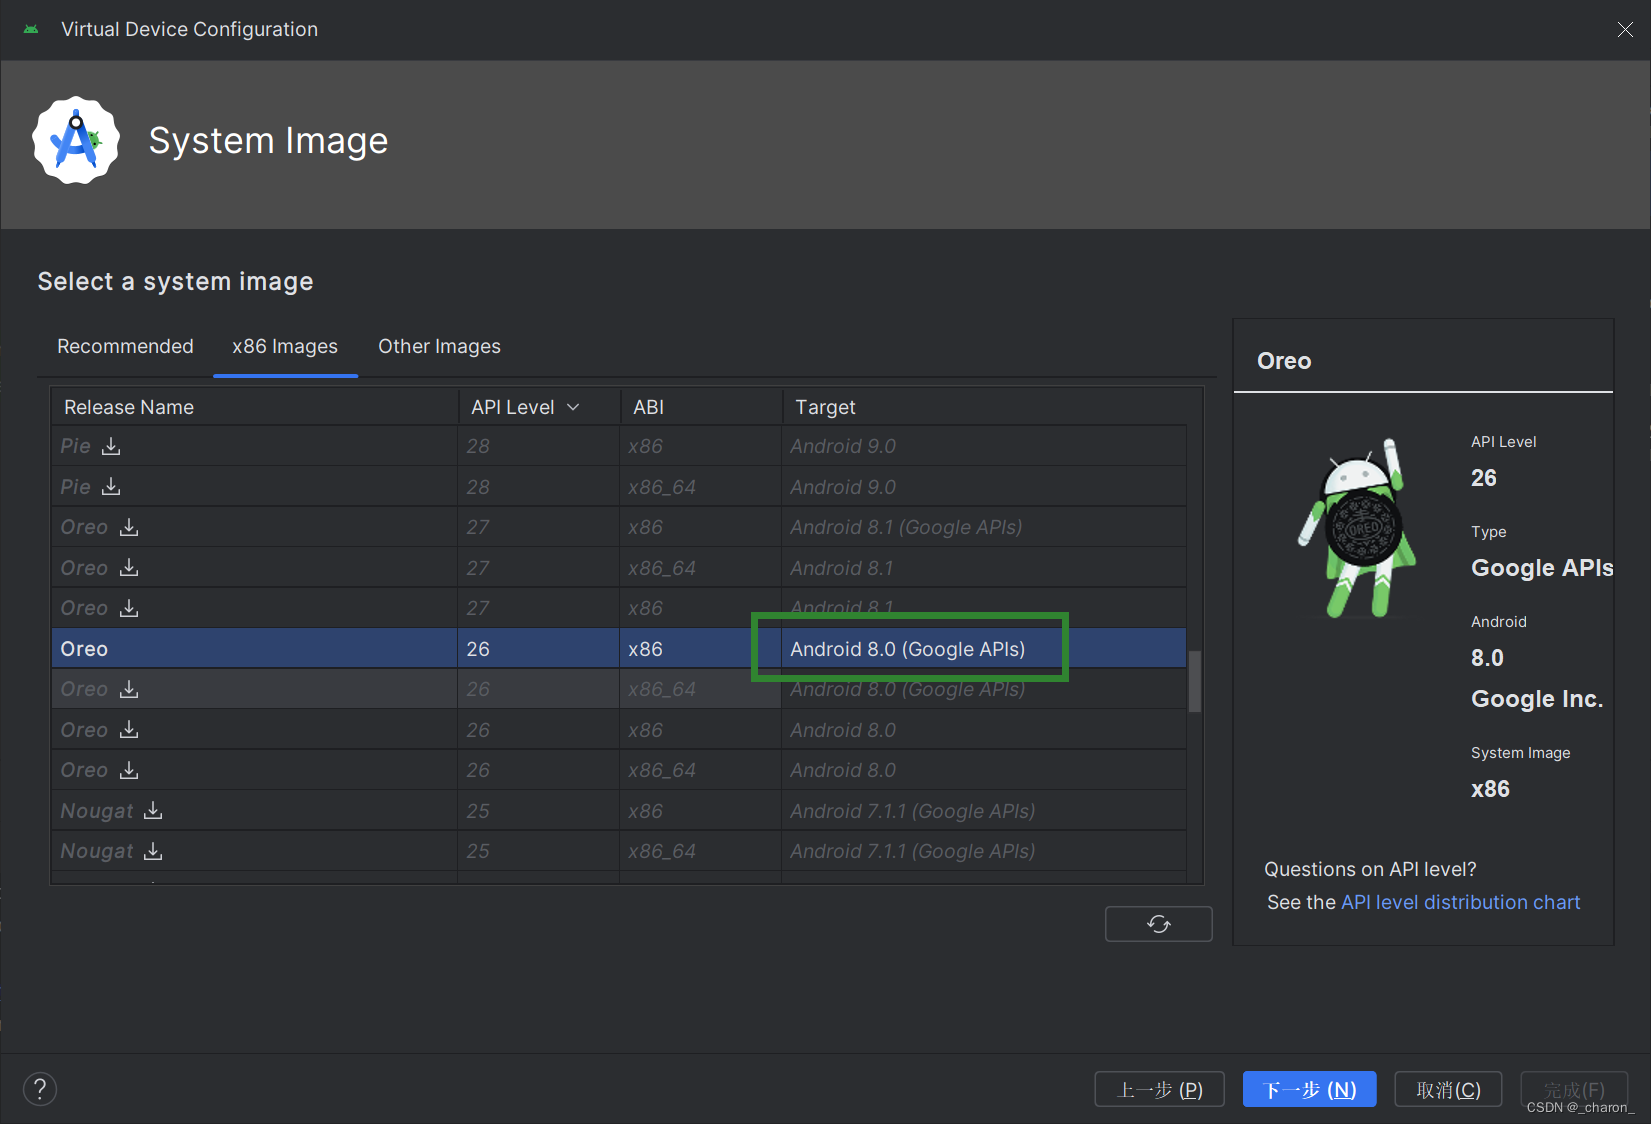The height and width of the screenshot is (1124, 1651).
Task: Click first 'Android 9.0' target with x86 ABI
Action: tap(843, 446)
